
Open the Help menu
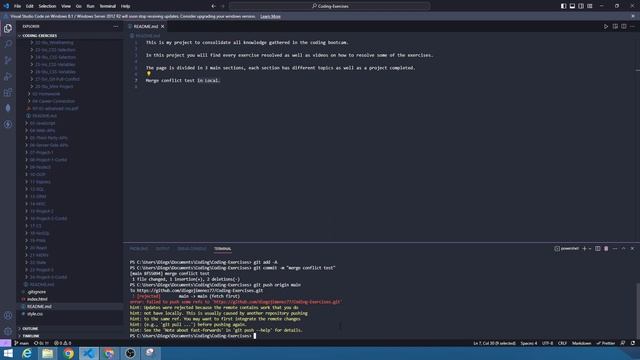click(125, 6)
